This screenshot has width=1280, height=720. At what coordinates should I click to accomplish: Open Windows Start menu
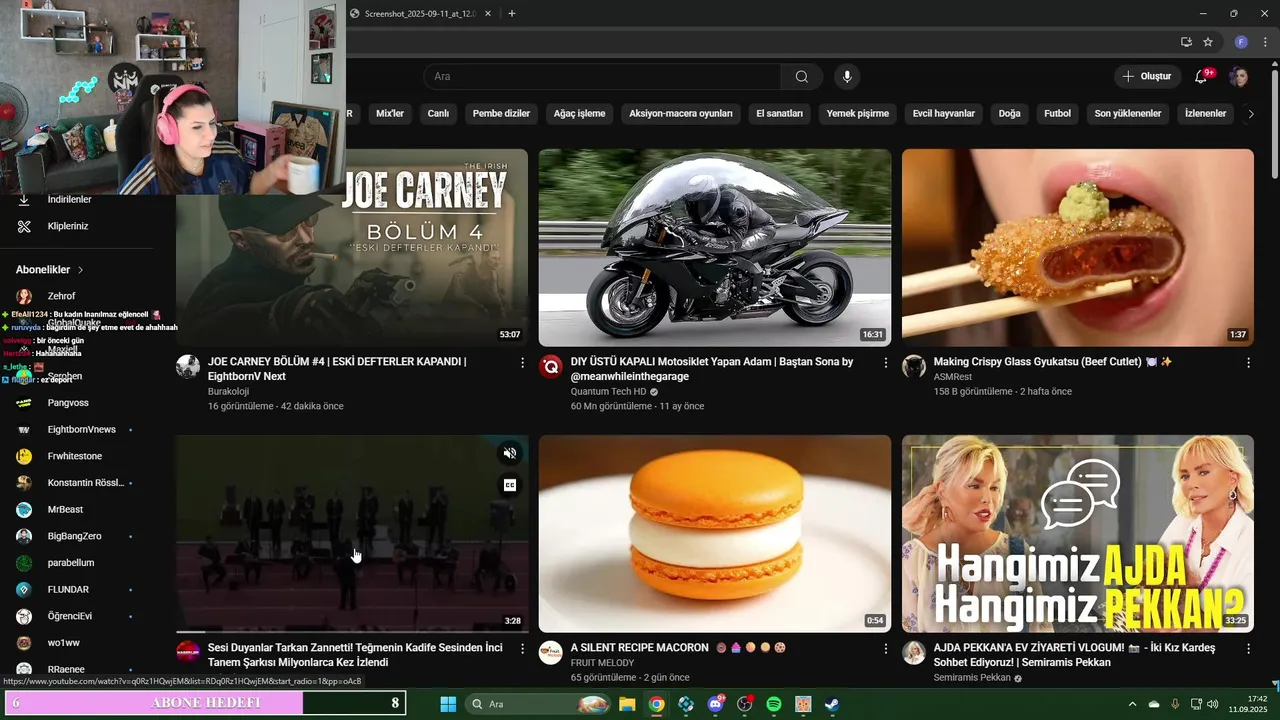[x=448, y=704]
